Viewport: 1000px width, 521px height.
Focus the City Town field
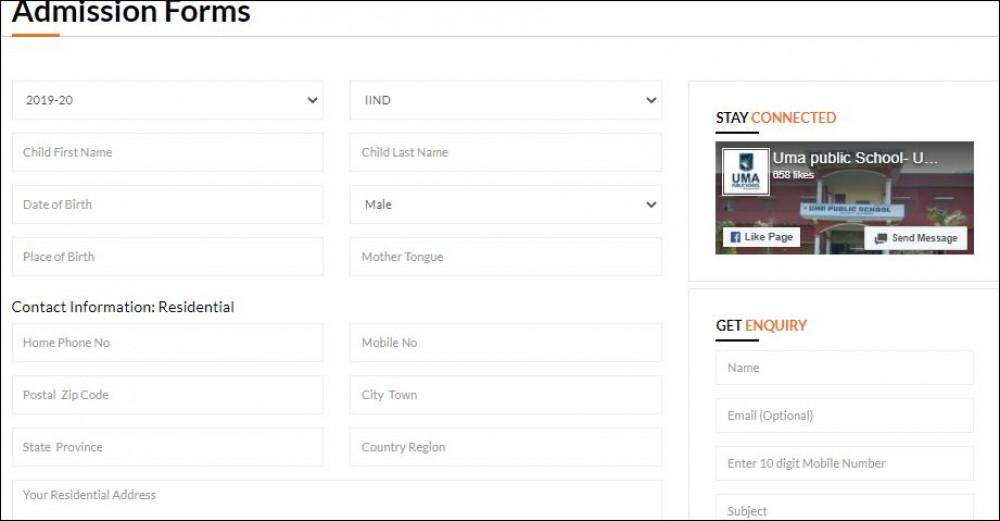pos(505,394)
